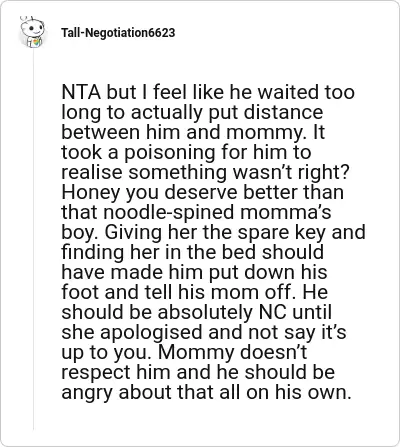
Task: Click the words "Mommy doesn't" in the comment
Action: point(232,353)
